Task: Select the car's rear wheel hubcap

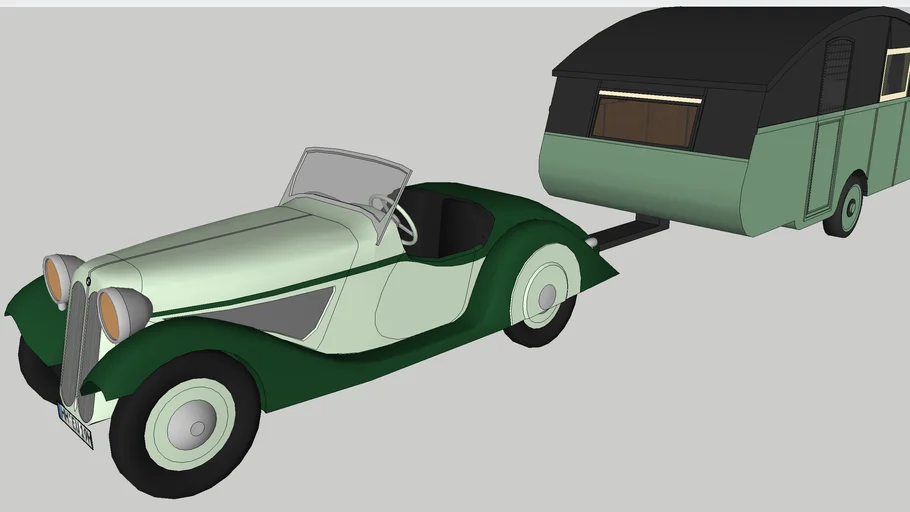Action: 546,297
